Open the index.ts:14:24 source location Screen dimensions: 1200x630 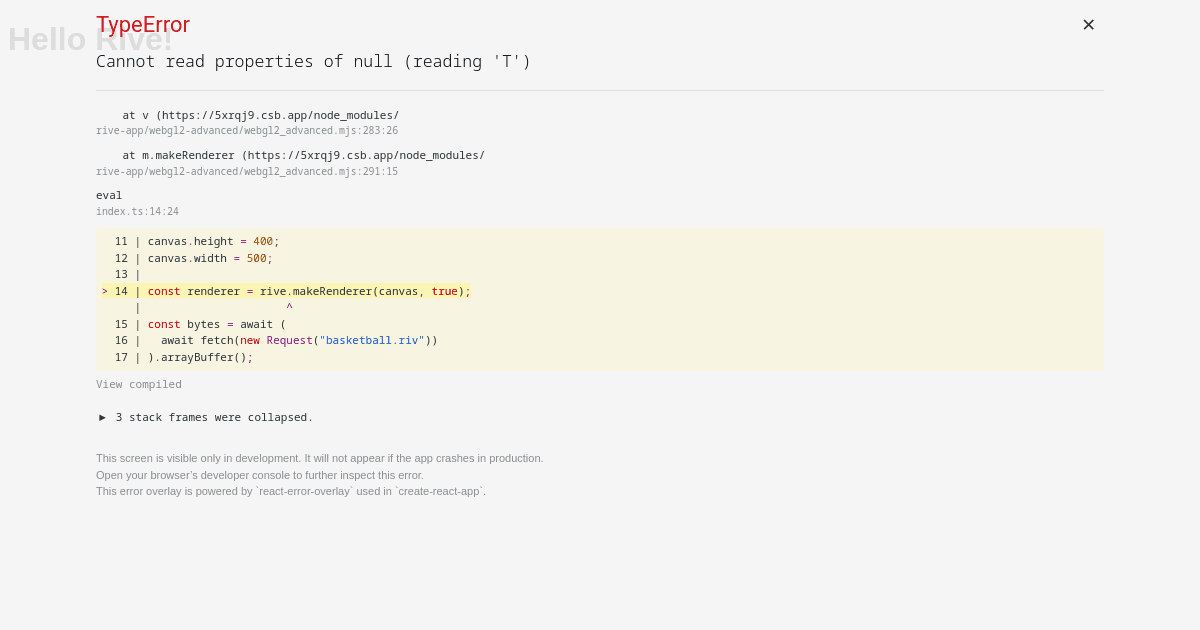tap(137, 212)
